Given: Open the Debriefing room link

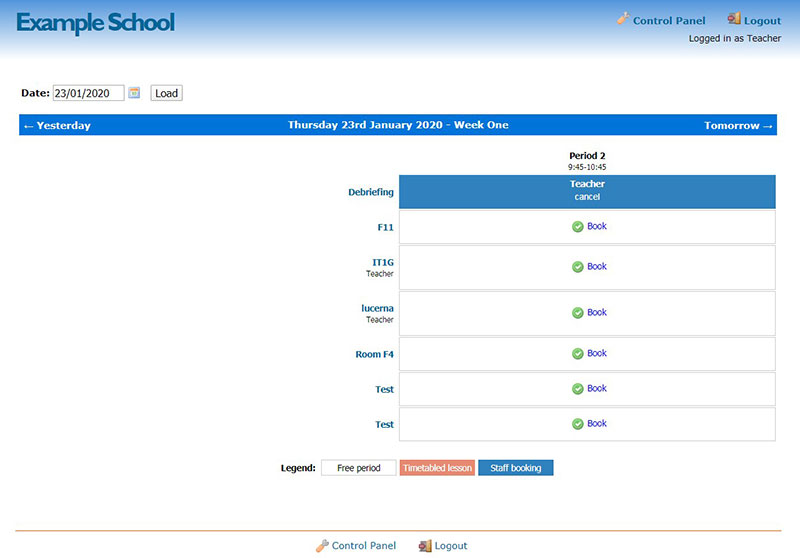Looking at the screenshot, I should point(370,192).
